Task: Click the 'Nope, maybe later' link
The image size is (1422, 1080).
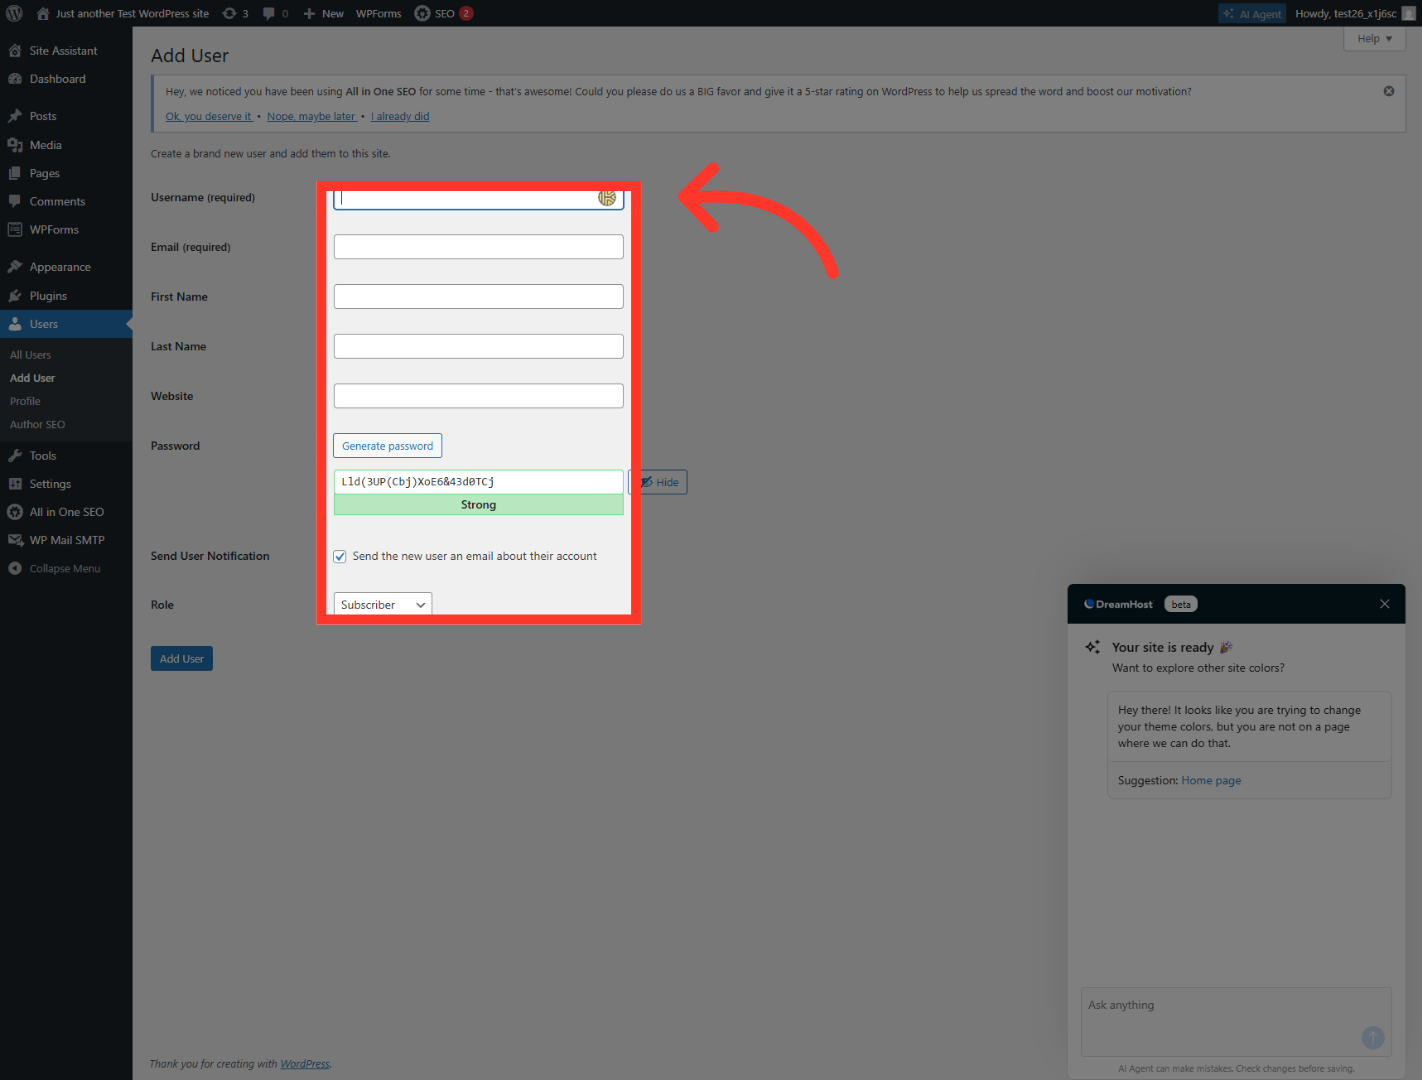Action: click(x=312, y=117)
